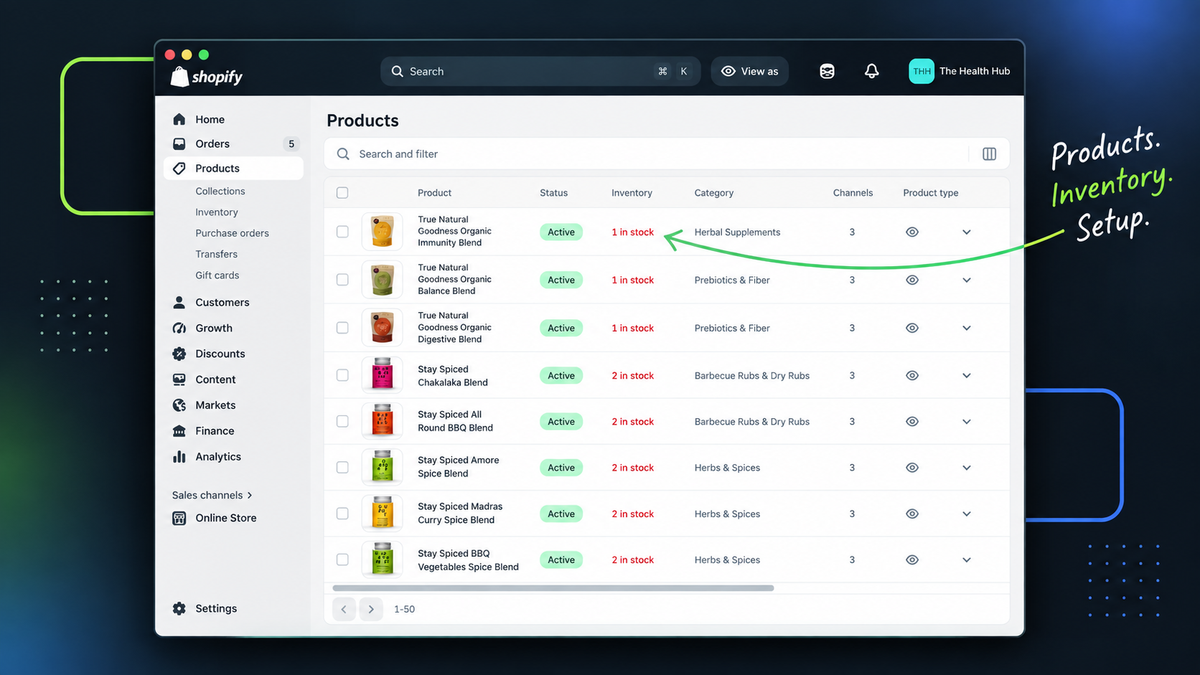Toggle the Madras Curry Spice Blend eye icon

912,514
